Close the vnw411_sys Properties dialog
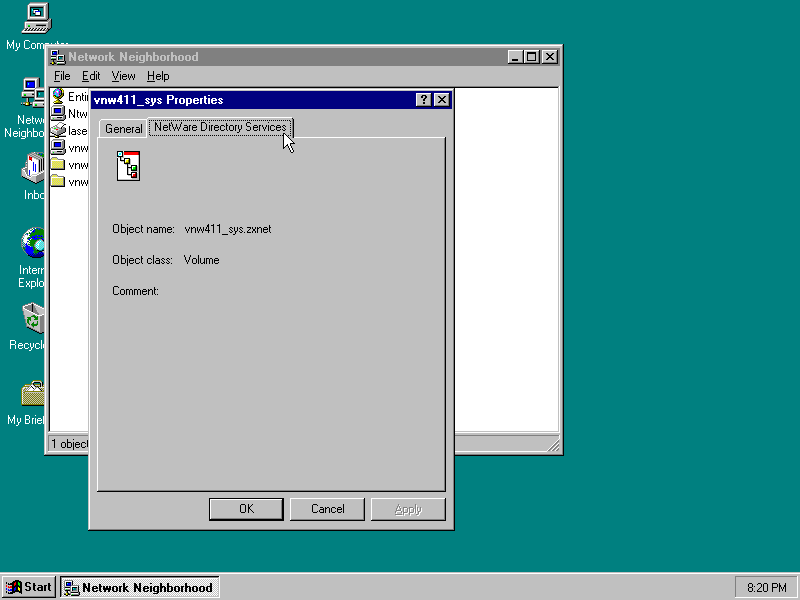 pos(441,99)
